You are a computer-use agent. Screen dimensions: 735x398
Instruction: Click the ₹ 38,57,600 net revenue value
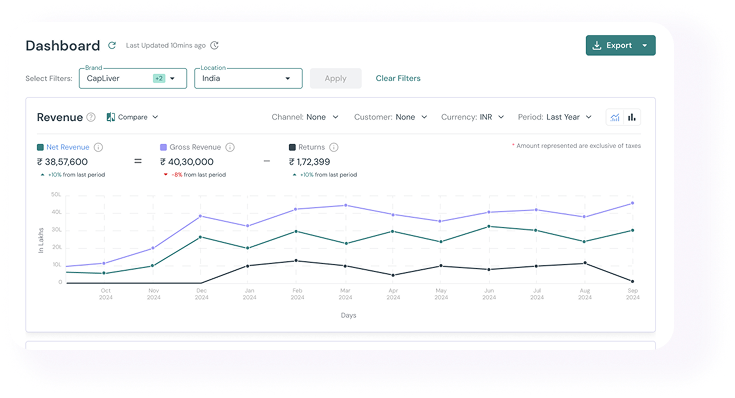click(62, 162)
